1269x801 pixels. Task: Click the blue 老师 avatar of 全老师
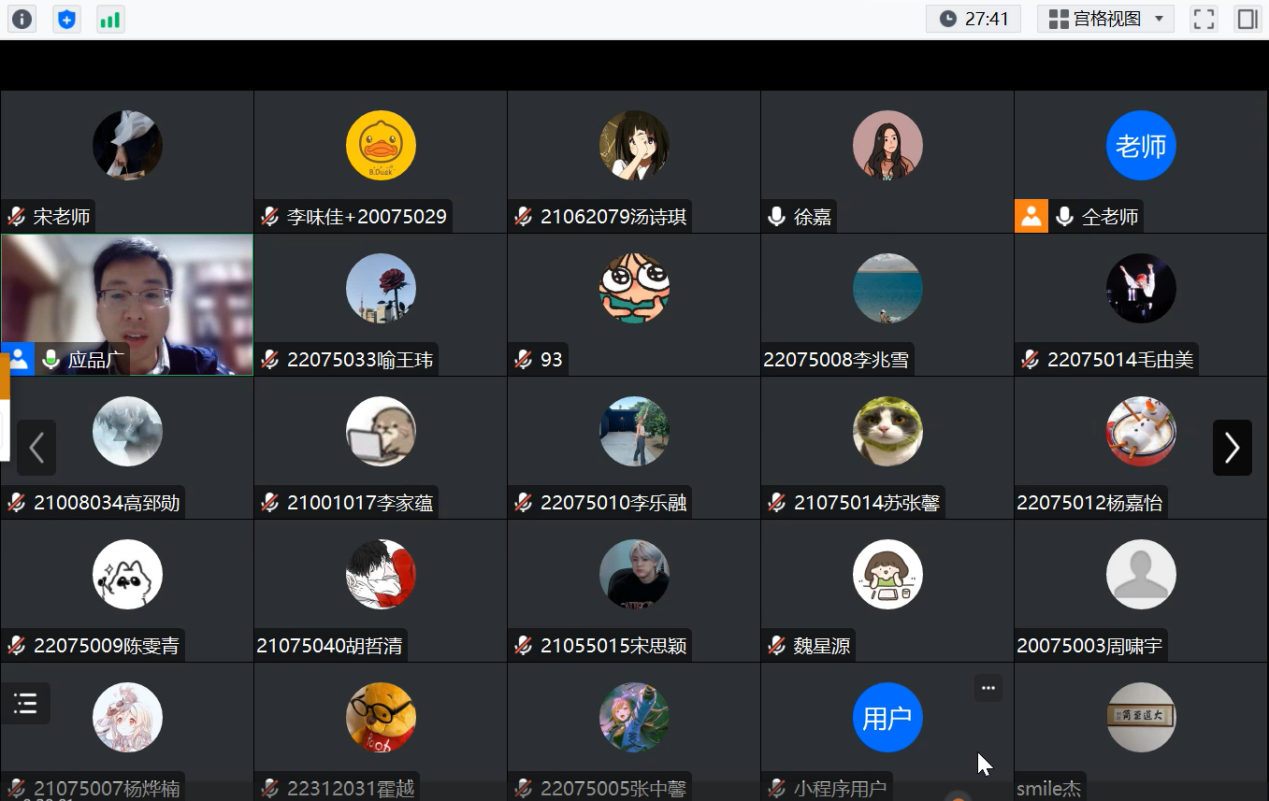1141,146
